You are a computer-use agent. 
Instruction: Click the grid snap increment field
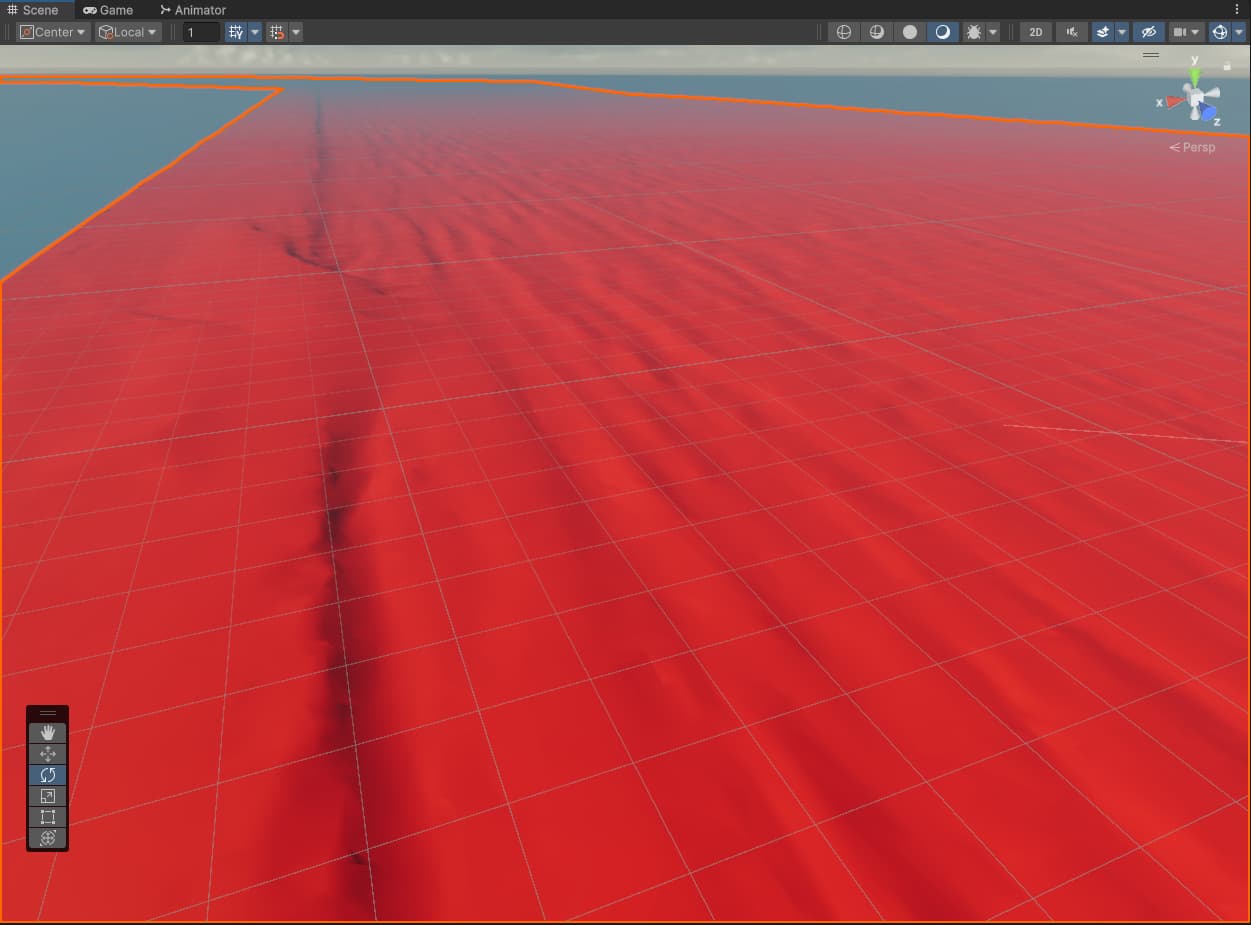200,31
